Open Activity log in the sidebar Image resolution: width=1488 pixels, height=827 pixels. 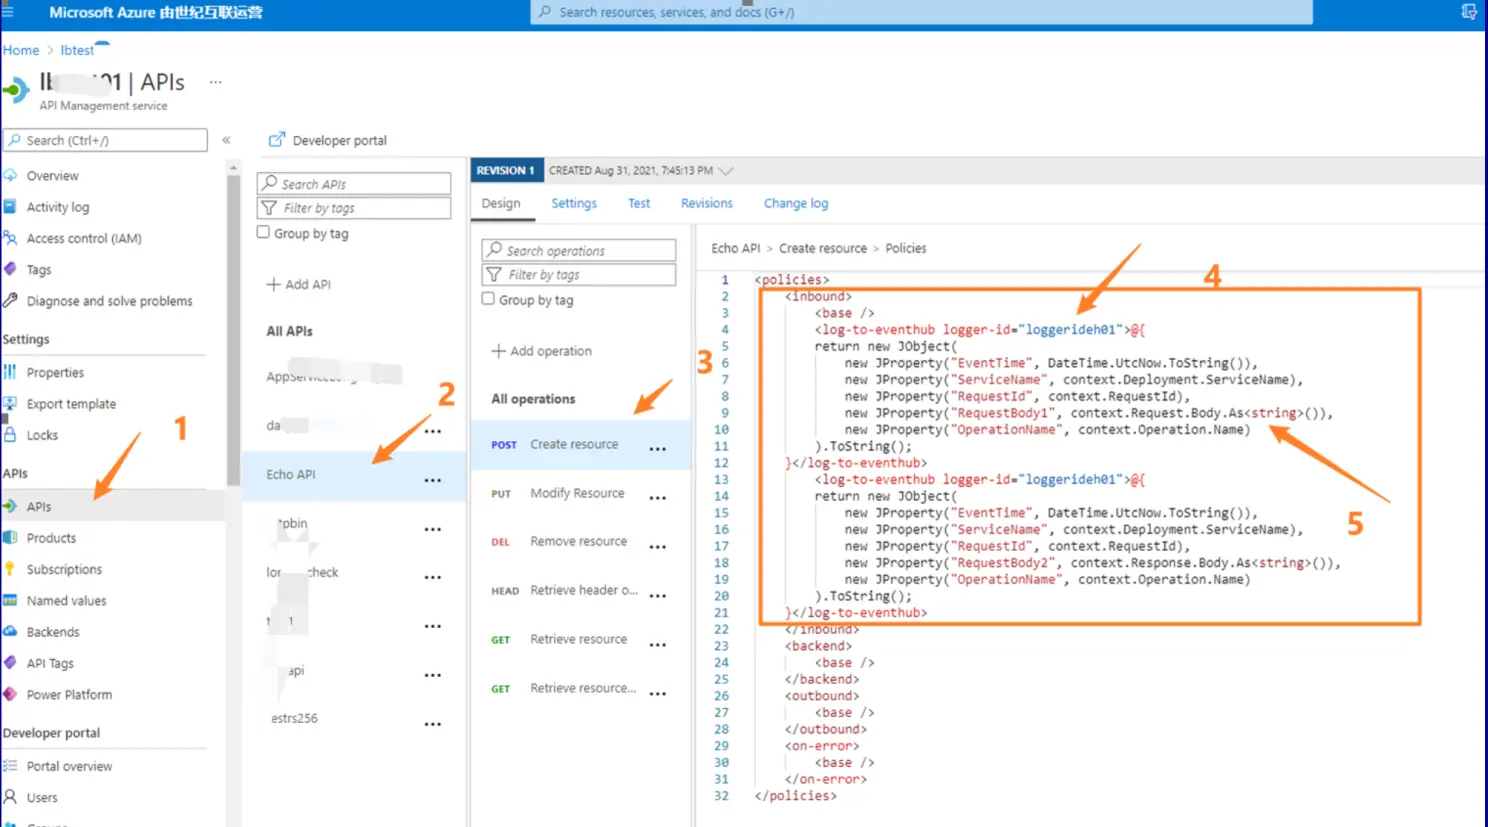click(57, 207)
